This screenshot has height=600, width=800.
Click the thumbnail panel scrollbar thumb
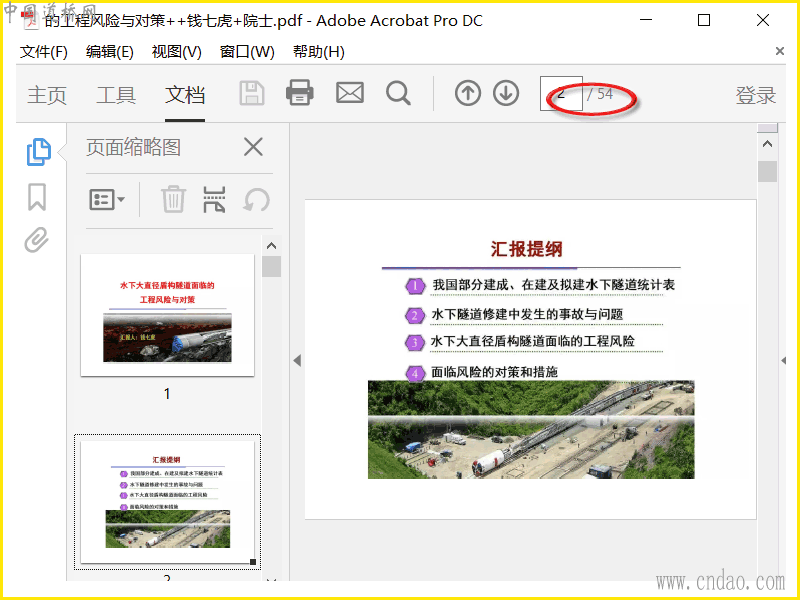(271, 266)
